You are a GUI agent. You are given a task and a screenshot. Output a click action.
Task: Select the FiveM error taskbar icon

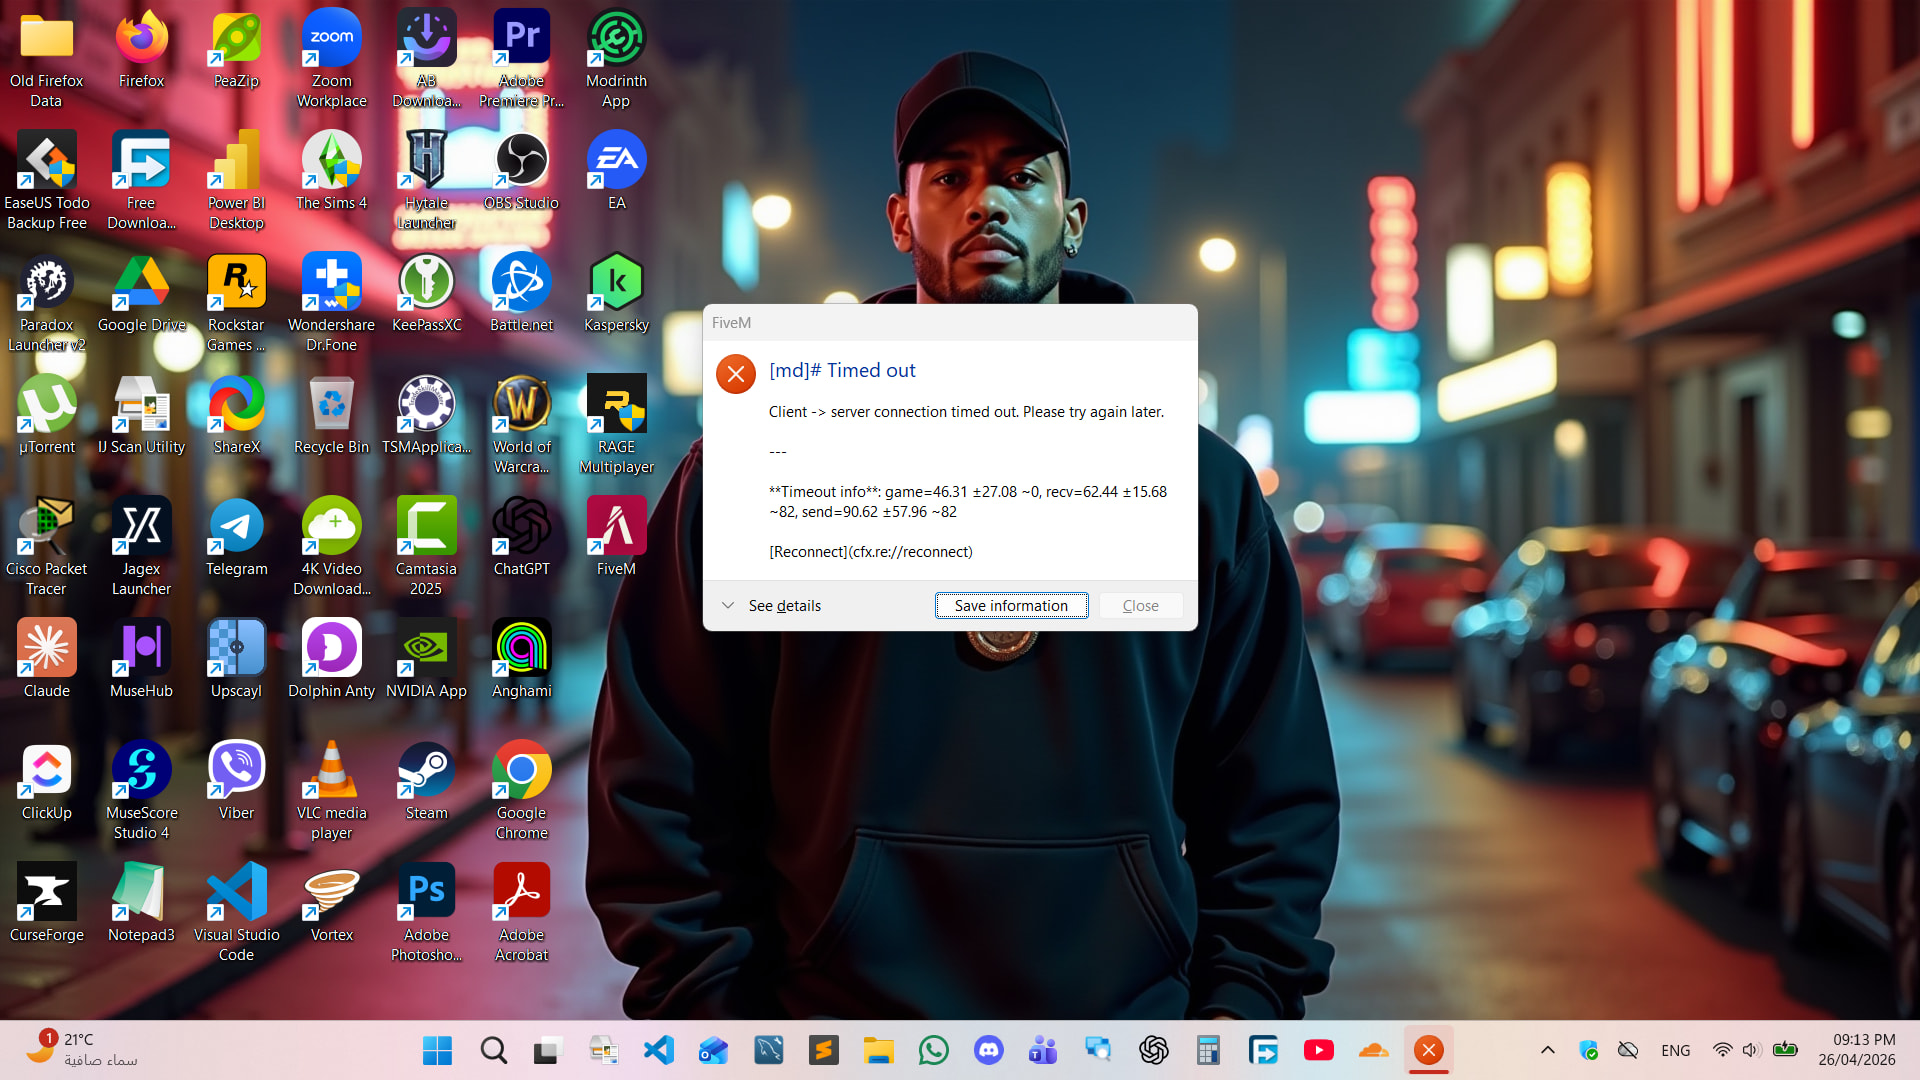1428,1050
